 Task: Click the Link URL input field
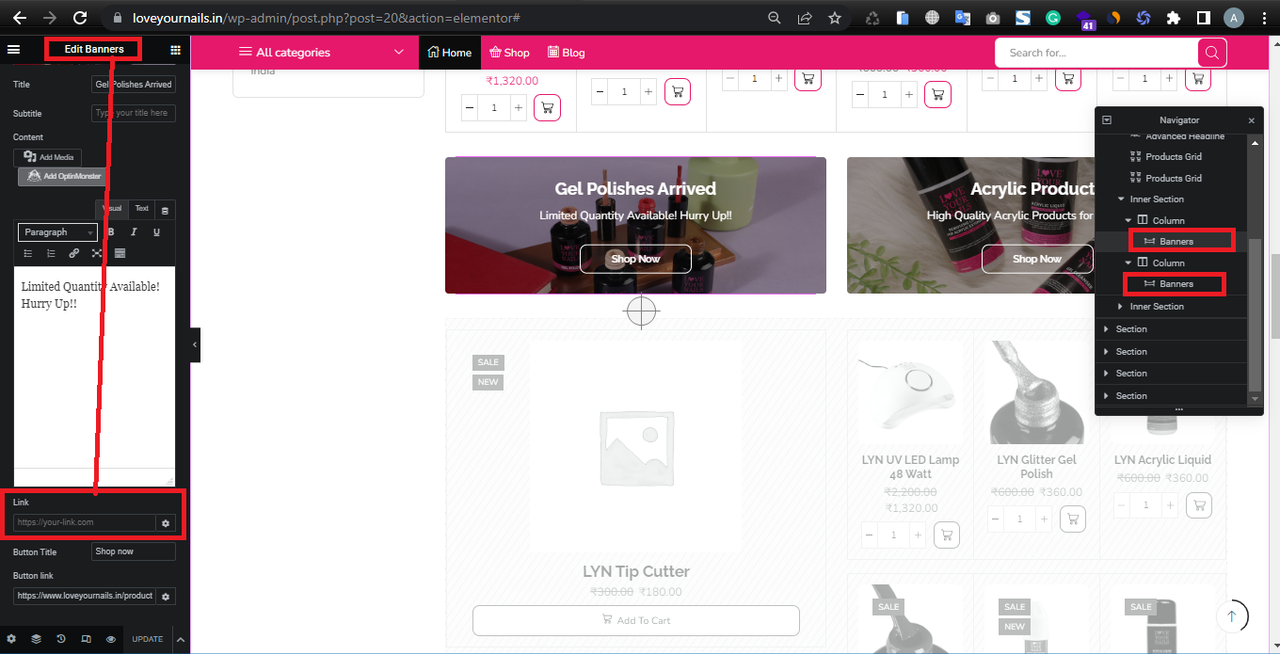85,522
